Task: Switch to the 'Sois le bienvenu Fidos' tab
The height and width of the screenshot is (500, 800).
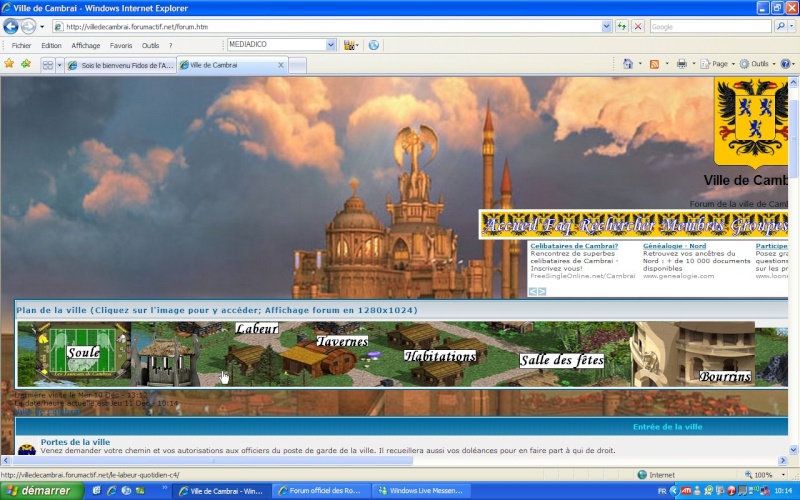Action: [120, 65]
